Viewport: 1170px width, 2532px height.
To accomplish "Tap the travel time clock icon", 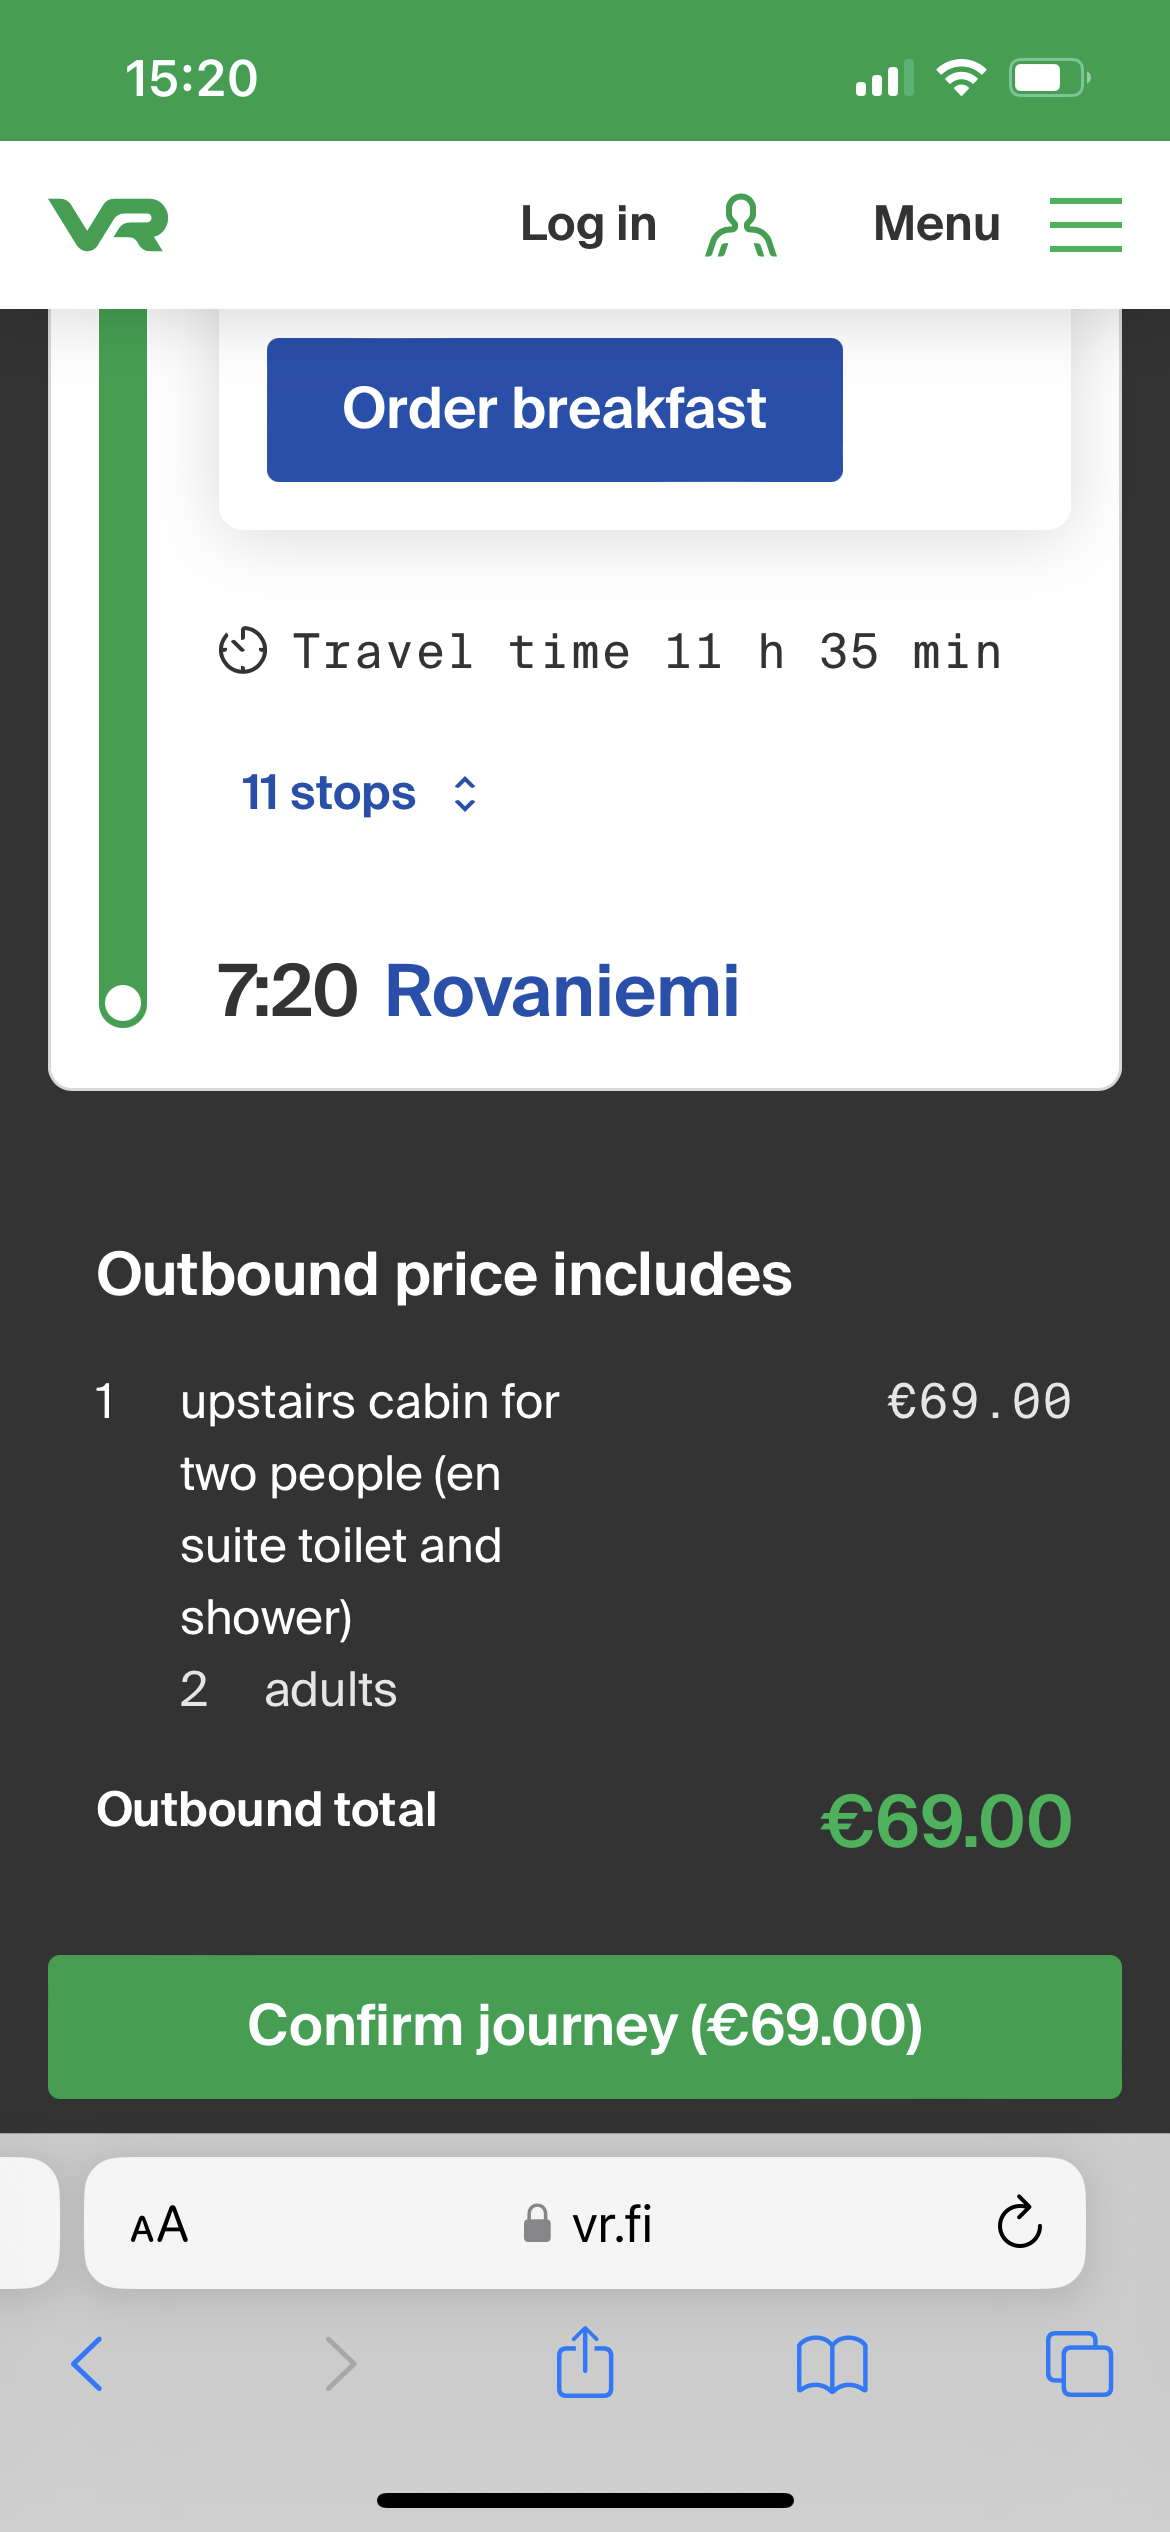I will (x=243, y=652).
